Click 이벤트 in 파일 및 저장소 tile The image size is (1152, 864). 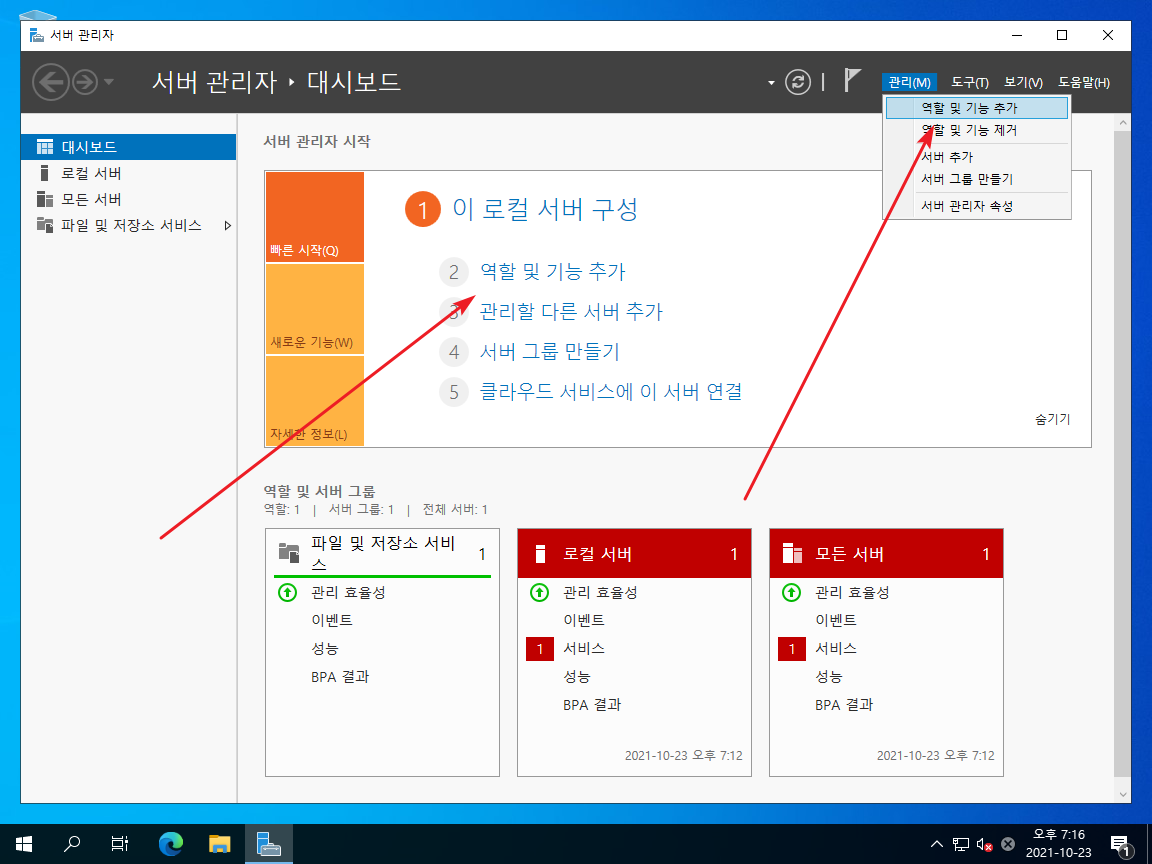[332, 620]
